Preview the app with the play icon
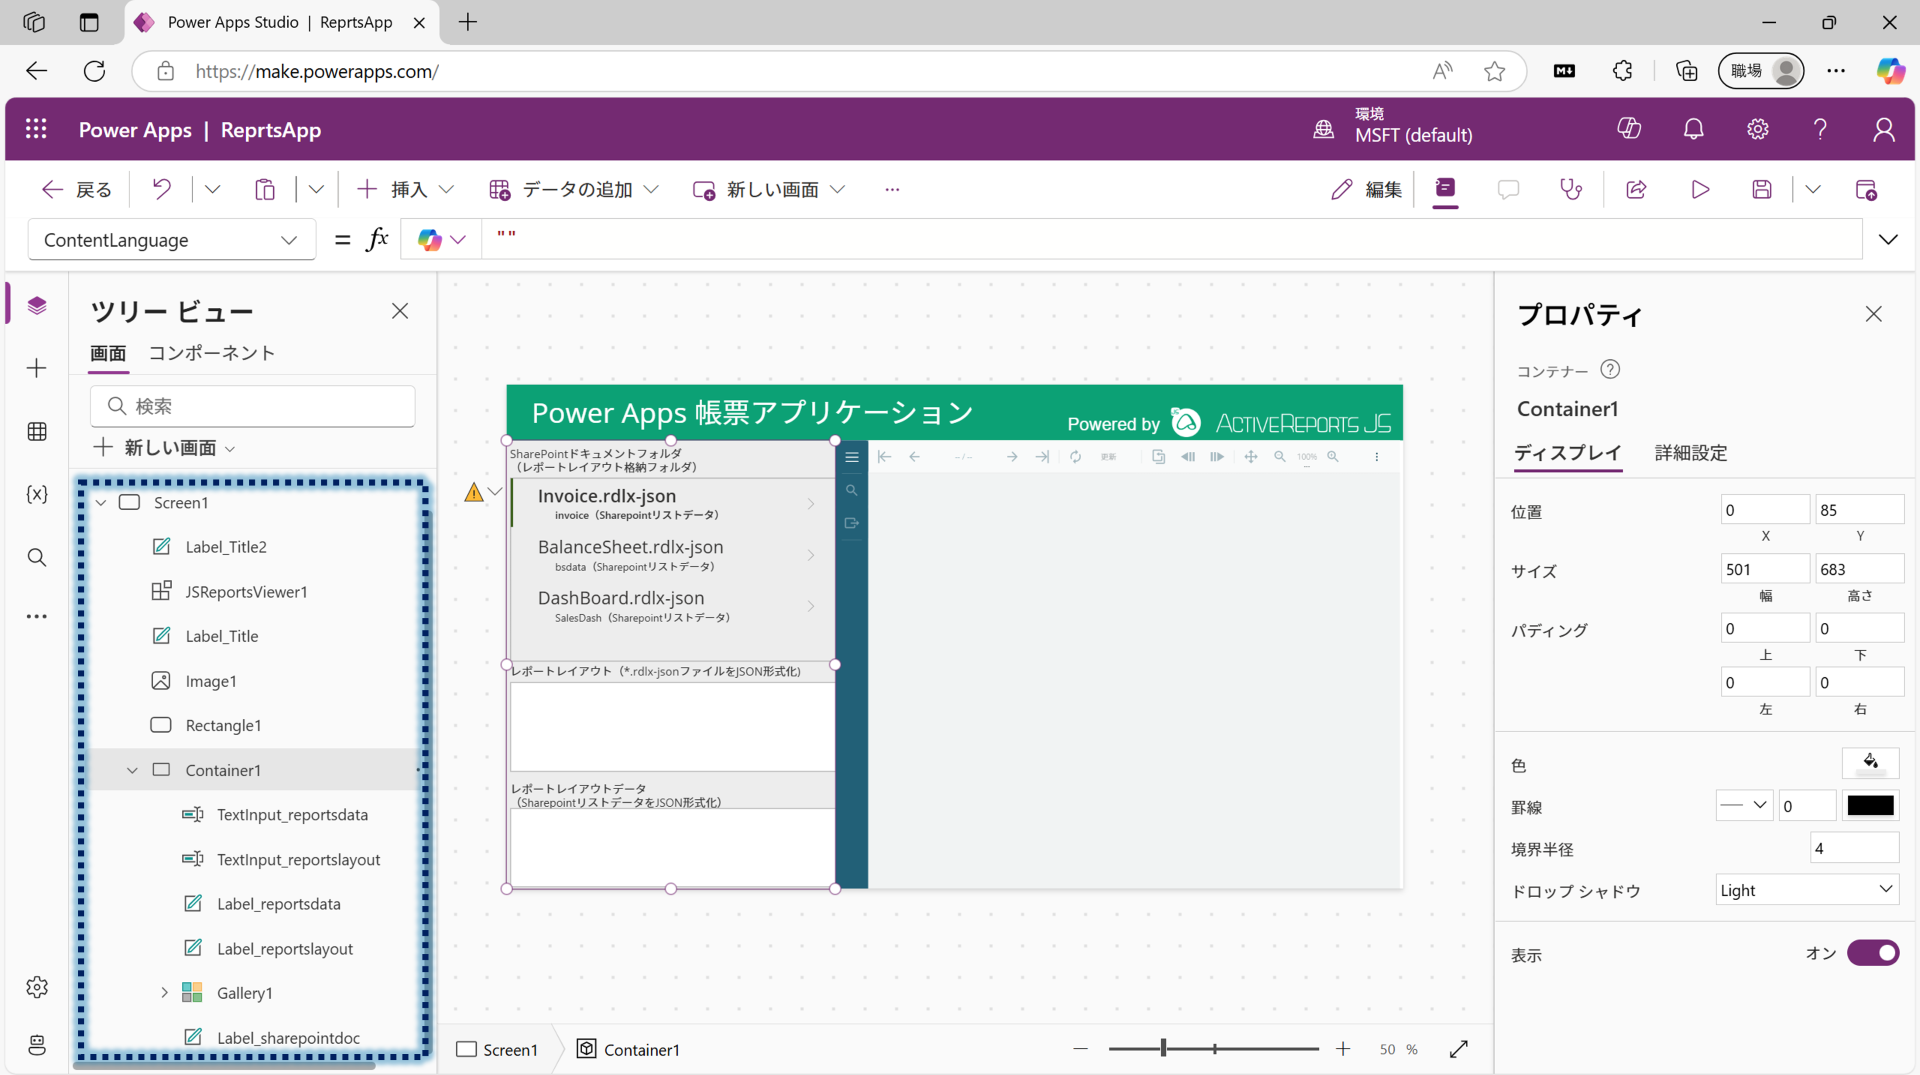This screenshot has height=1075, width=1920. tap(1700, 189)
